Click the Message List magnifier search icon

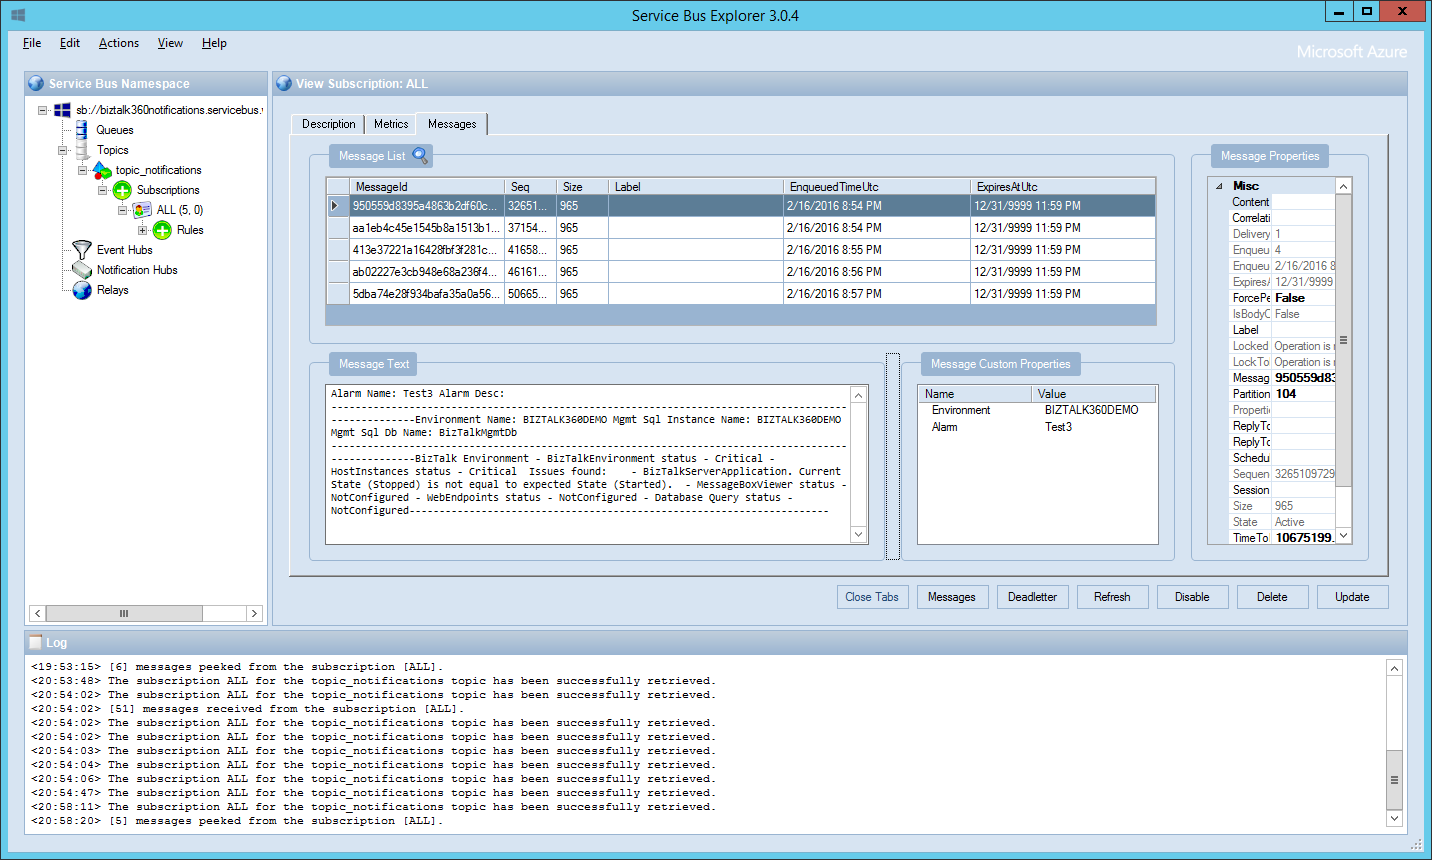[420, 156]
